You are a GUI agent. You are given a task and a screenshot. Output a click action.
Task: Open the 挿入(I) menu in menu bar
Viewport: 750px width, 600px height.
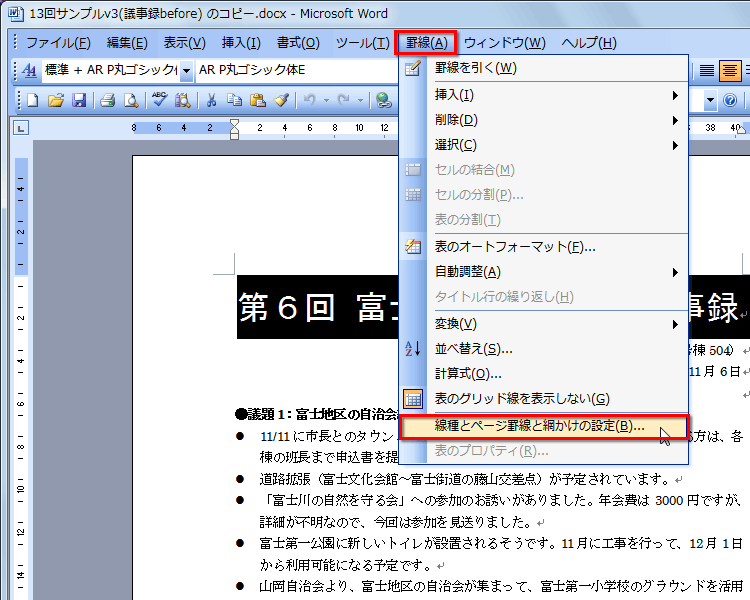pos(241,43)
